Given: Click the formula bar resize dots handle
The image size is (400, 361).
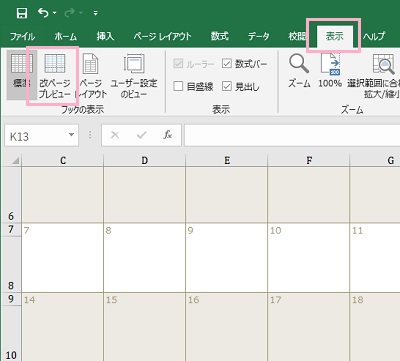Looking at the screenshot, I should click(90, 135).
